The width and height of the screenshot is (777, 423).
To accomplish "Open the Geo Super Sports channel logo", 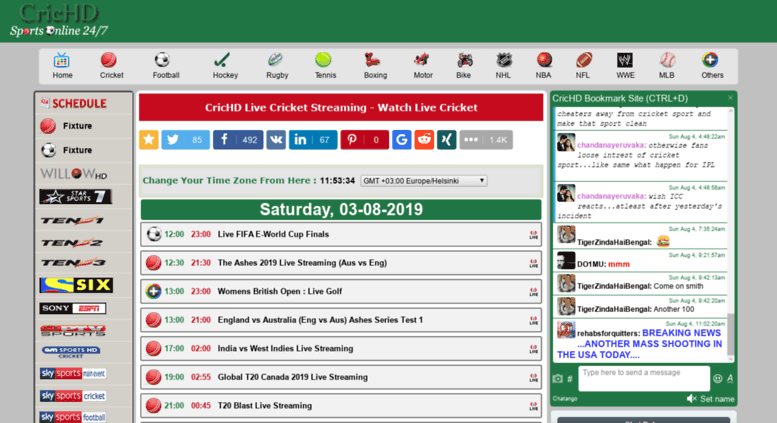I will click(73, 330).
